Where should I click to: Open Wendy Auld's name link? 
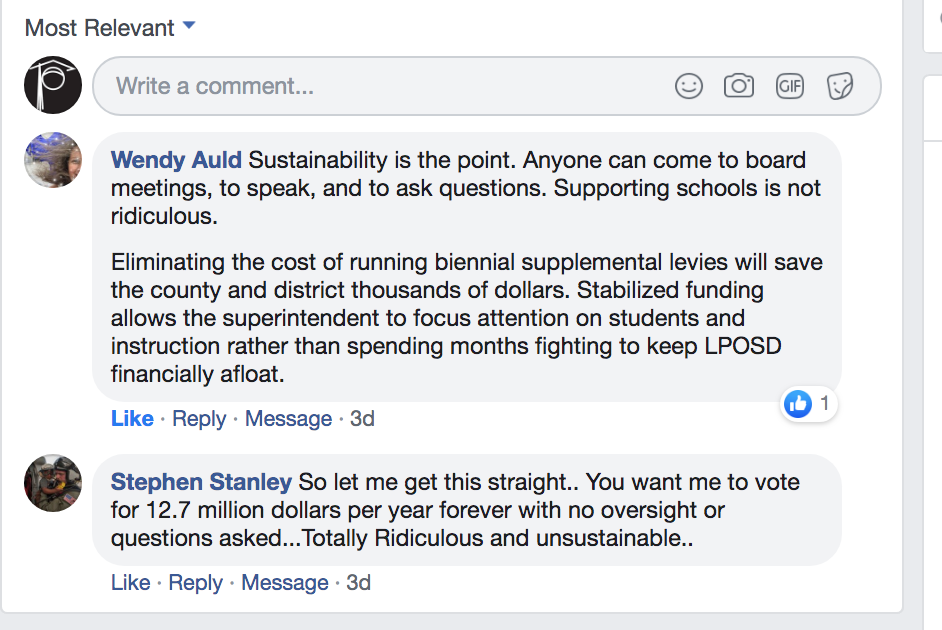176,160
